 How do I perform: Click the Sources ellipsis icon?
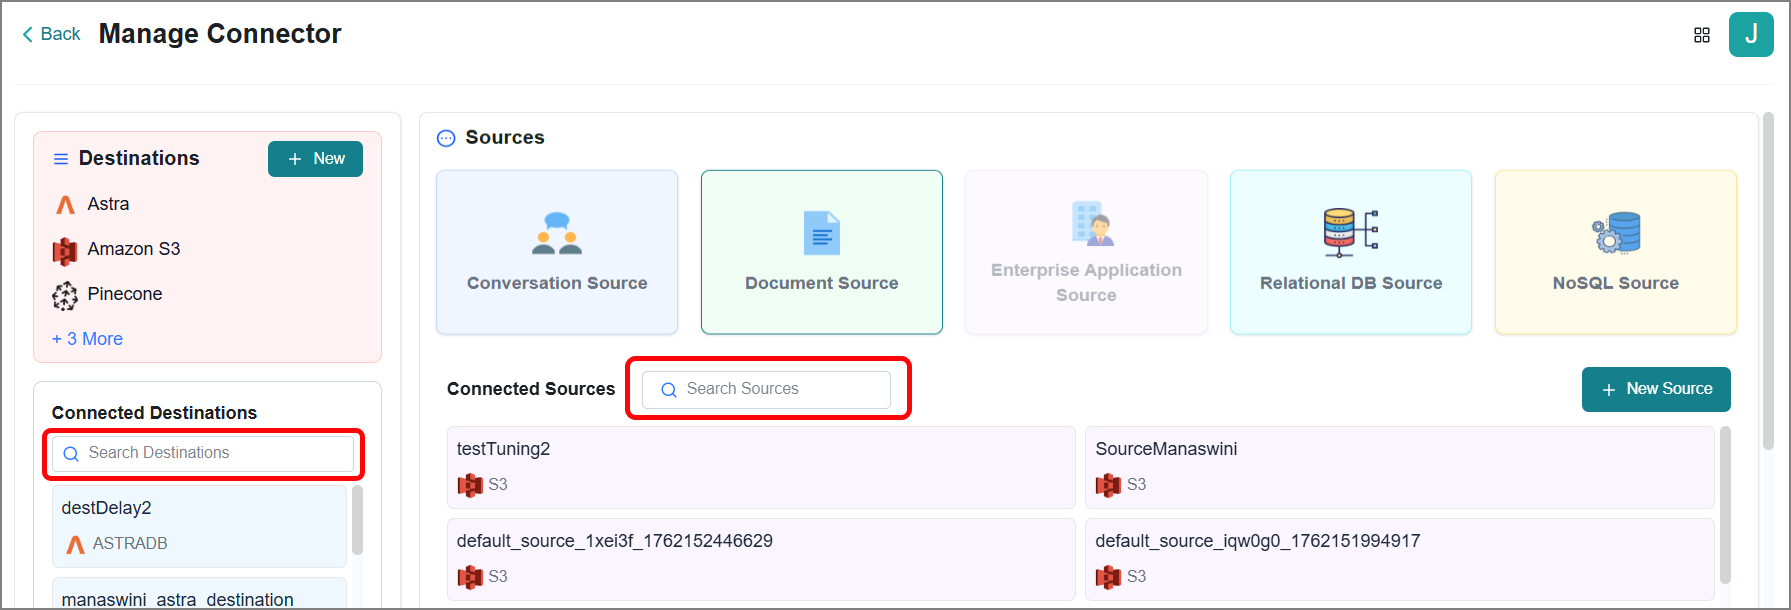pos(446,138)
